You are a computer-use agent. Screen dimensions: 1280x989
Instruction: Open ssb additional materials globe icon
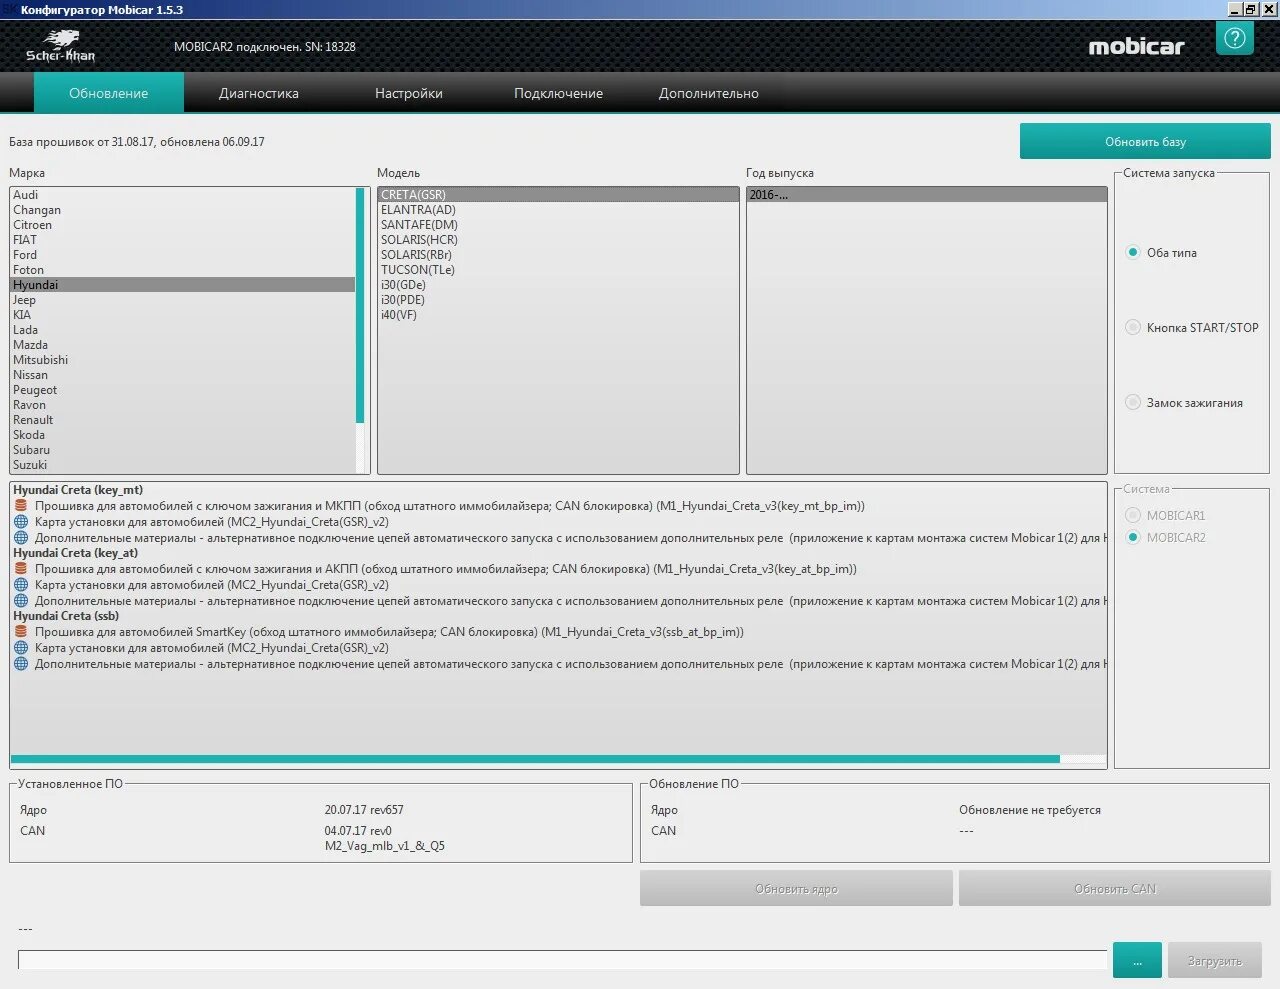click(21, 664)
